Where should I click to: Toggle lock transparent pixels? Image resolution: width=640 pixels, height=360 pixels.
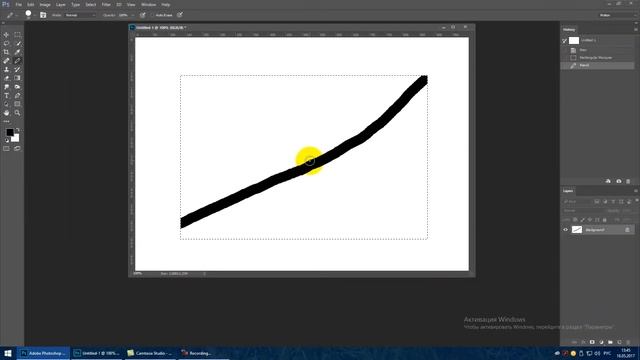tap(575, 220)
